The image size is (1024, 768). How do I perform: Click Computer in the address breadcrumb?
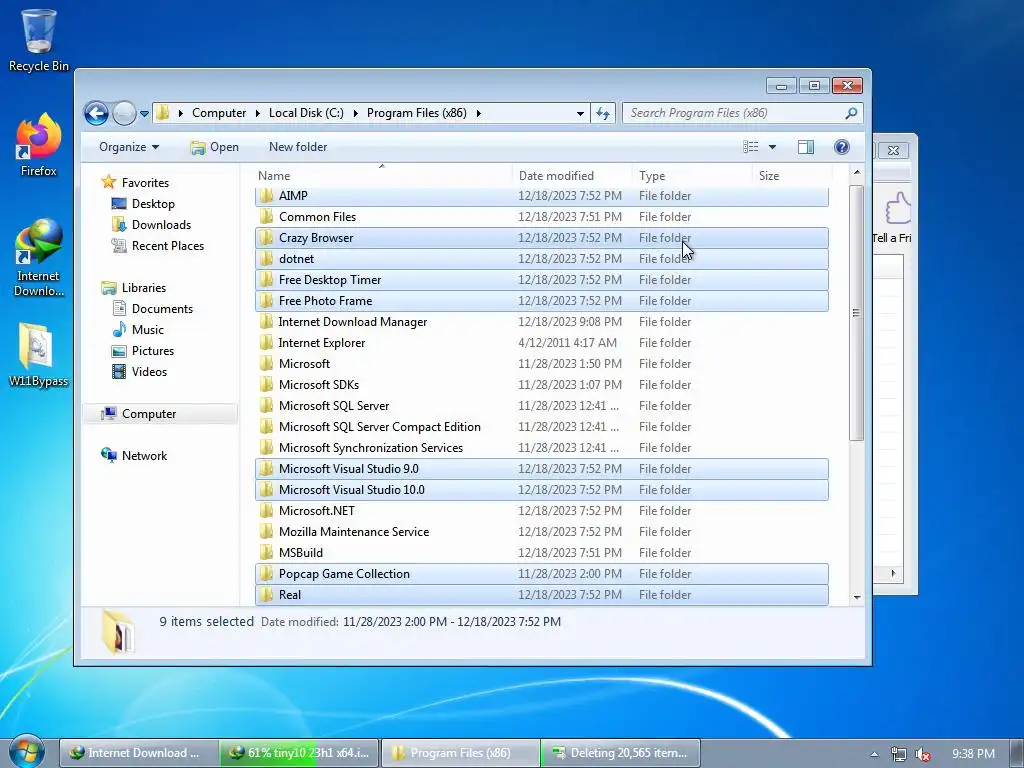click(x=219, y=114)
